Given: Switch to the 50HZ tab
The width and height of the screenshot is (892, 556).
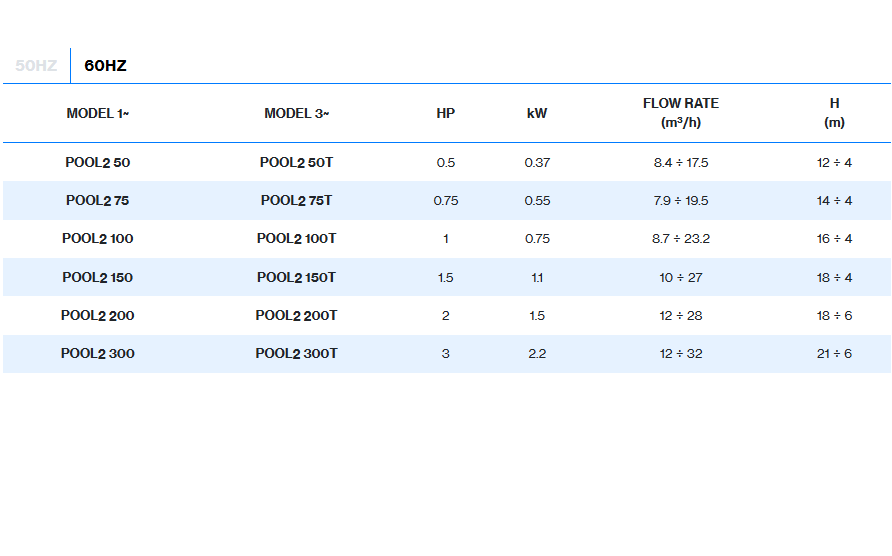Looking at the screenshot, I should click(36, 66).
